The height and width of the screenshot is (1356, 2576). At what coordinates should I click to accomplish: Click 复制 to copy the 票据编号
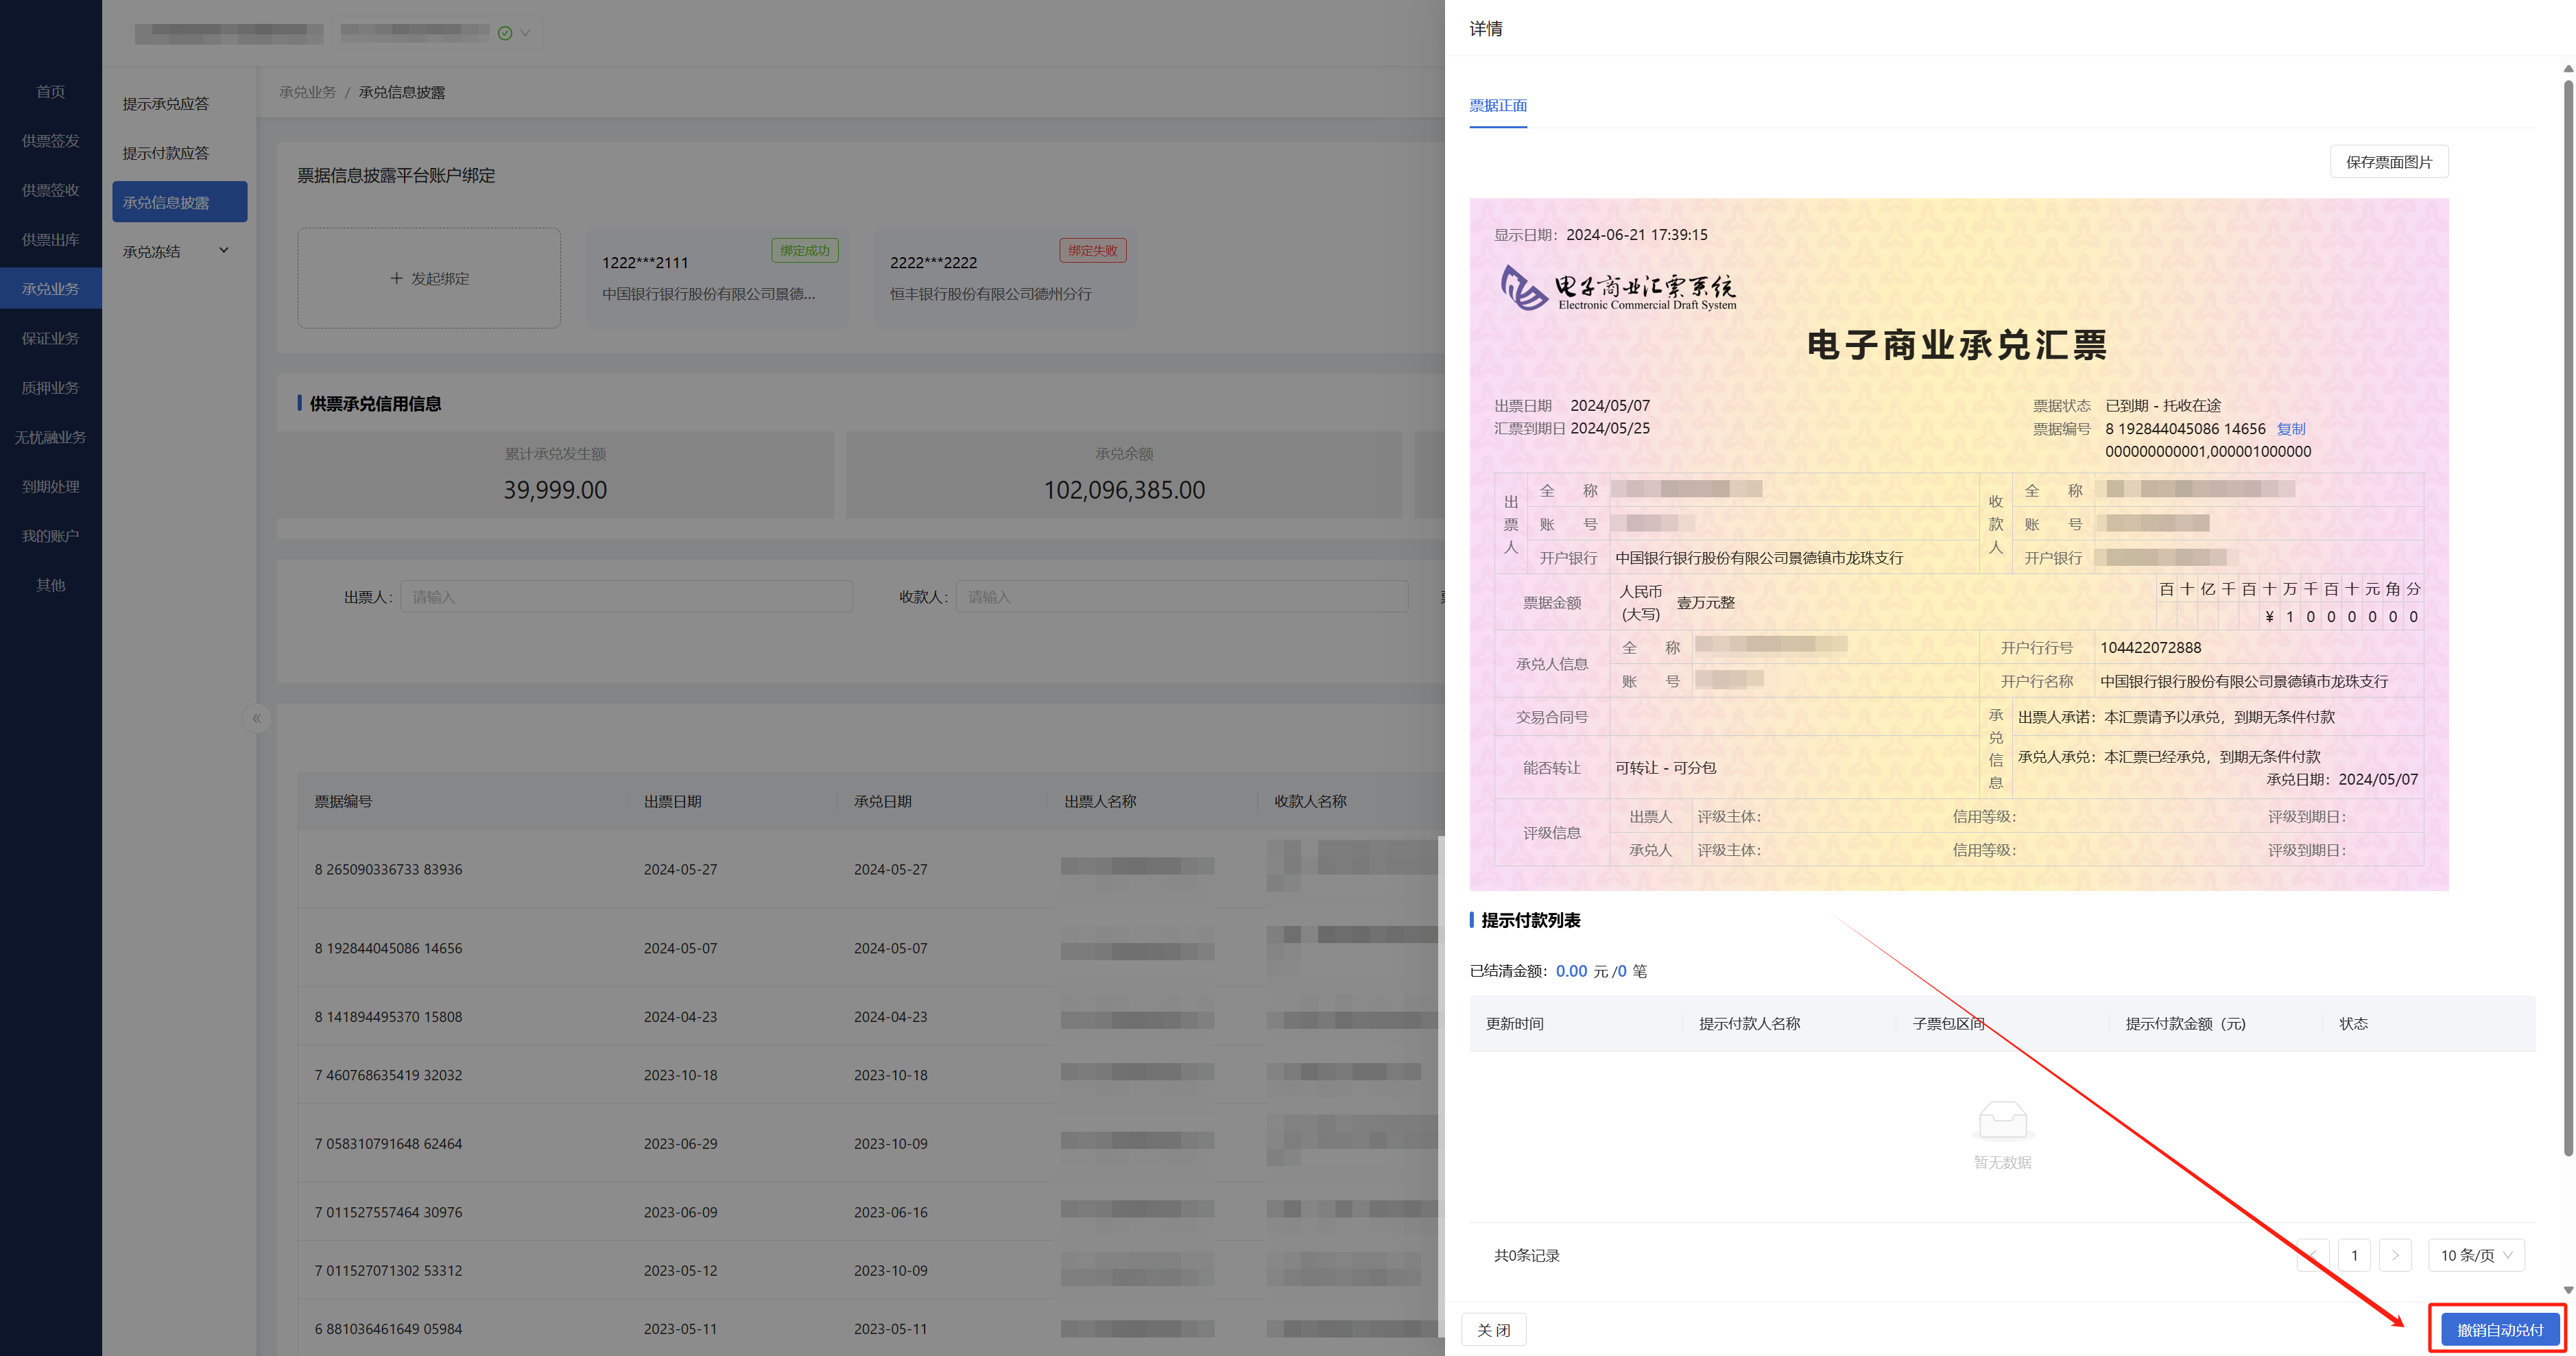(x=2290, y=428)
